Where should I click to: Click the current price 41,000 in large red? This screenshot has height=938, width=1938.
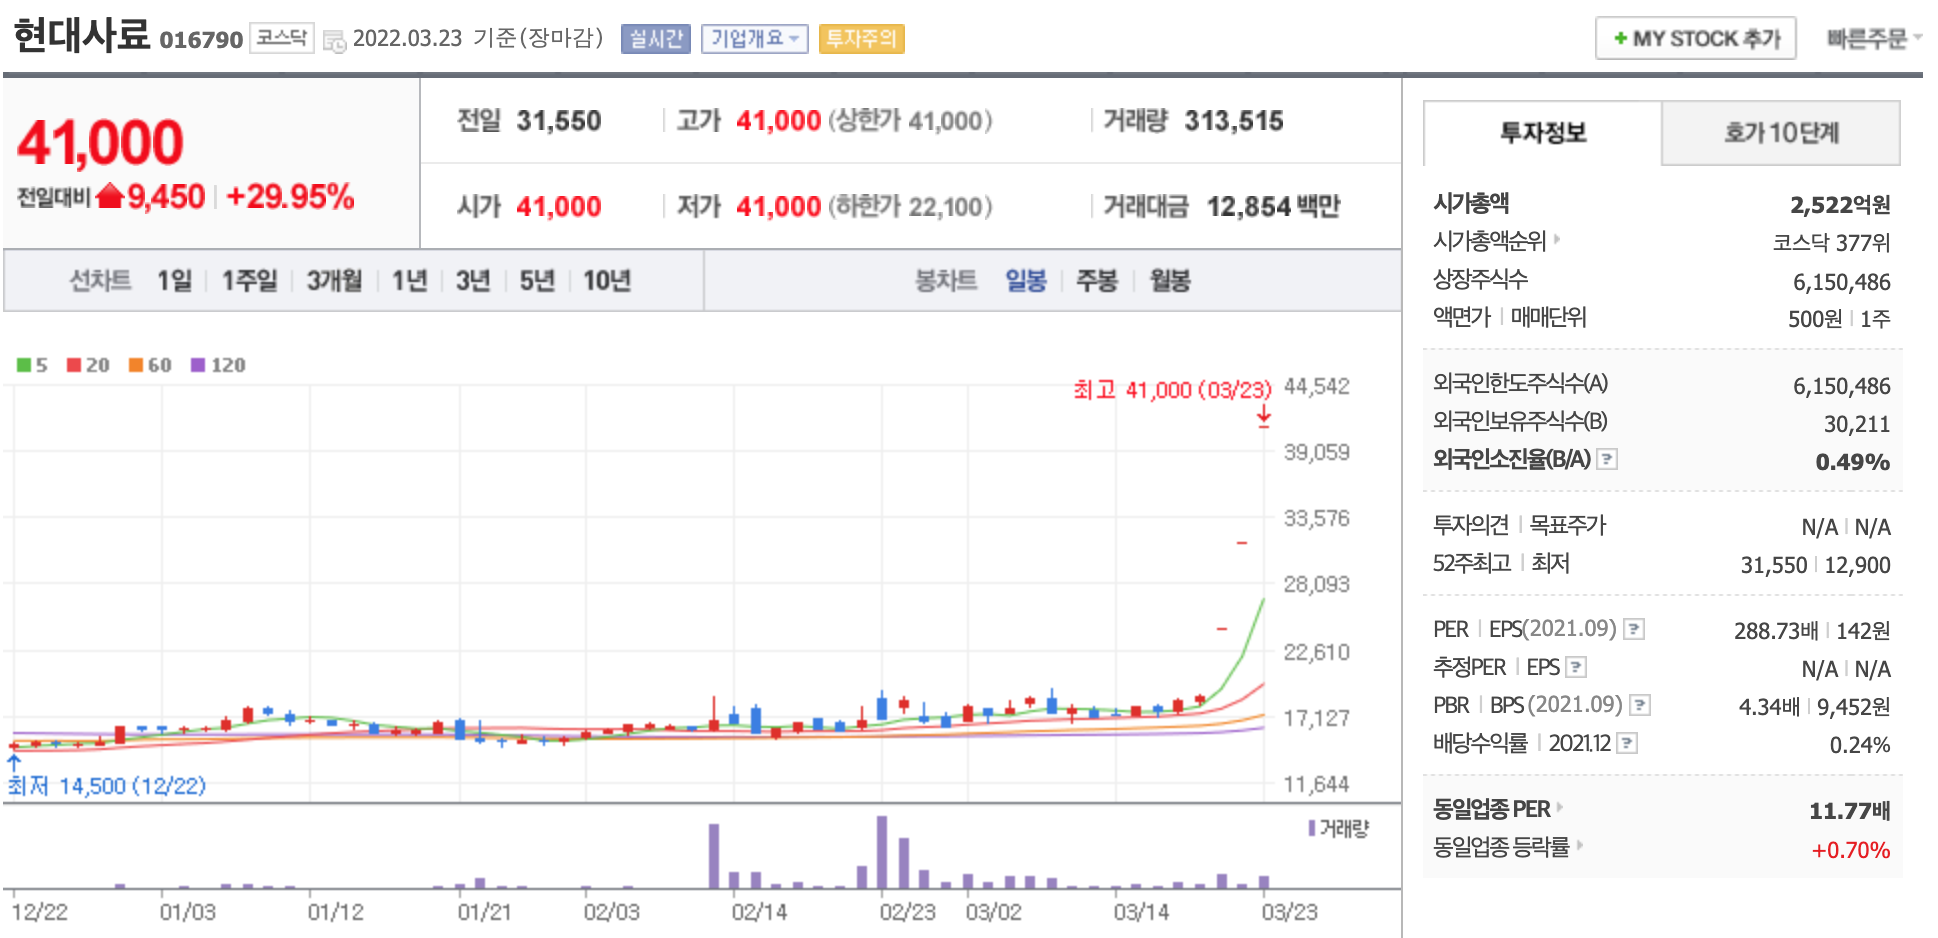[100, 142]
